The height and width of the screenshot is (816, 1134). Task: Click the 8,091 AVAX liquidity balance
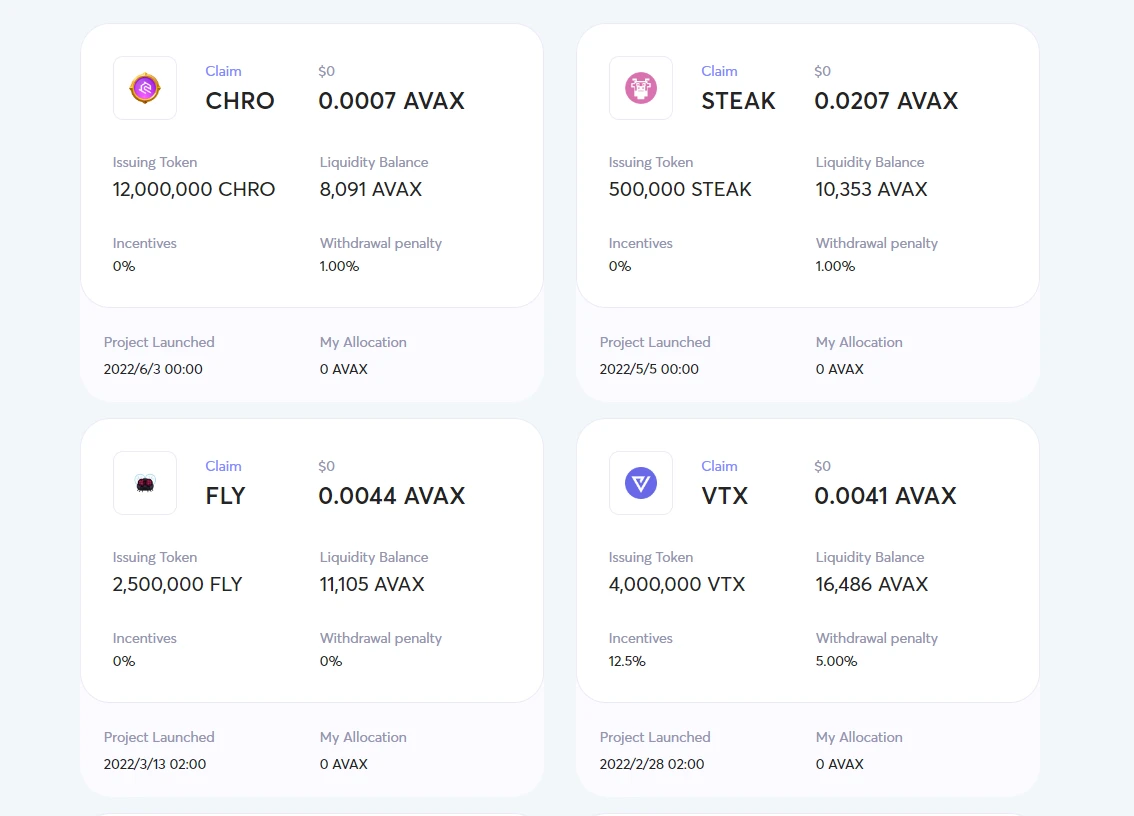point(371,189)
